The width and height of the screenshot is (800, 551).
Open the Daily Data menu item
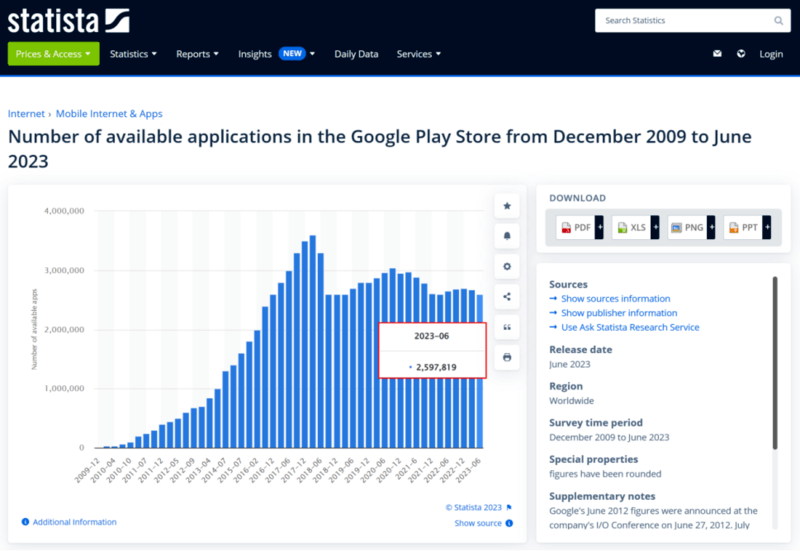[356, 54]
